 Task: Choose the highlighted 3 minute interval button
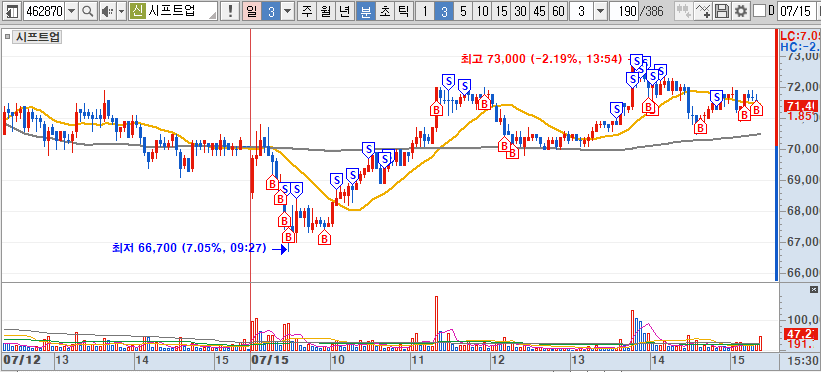pyautogui.click(x=443, y=10)
